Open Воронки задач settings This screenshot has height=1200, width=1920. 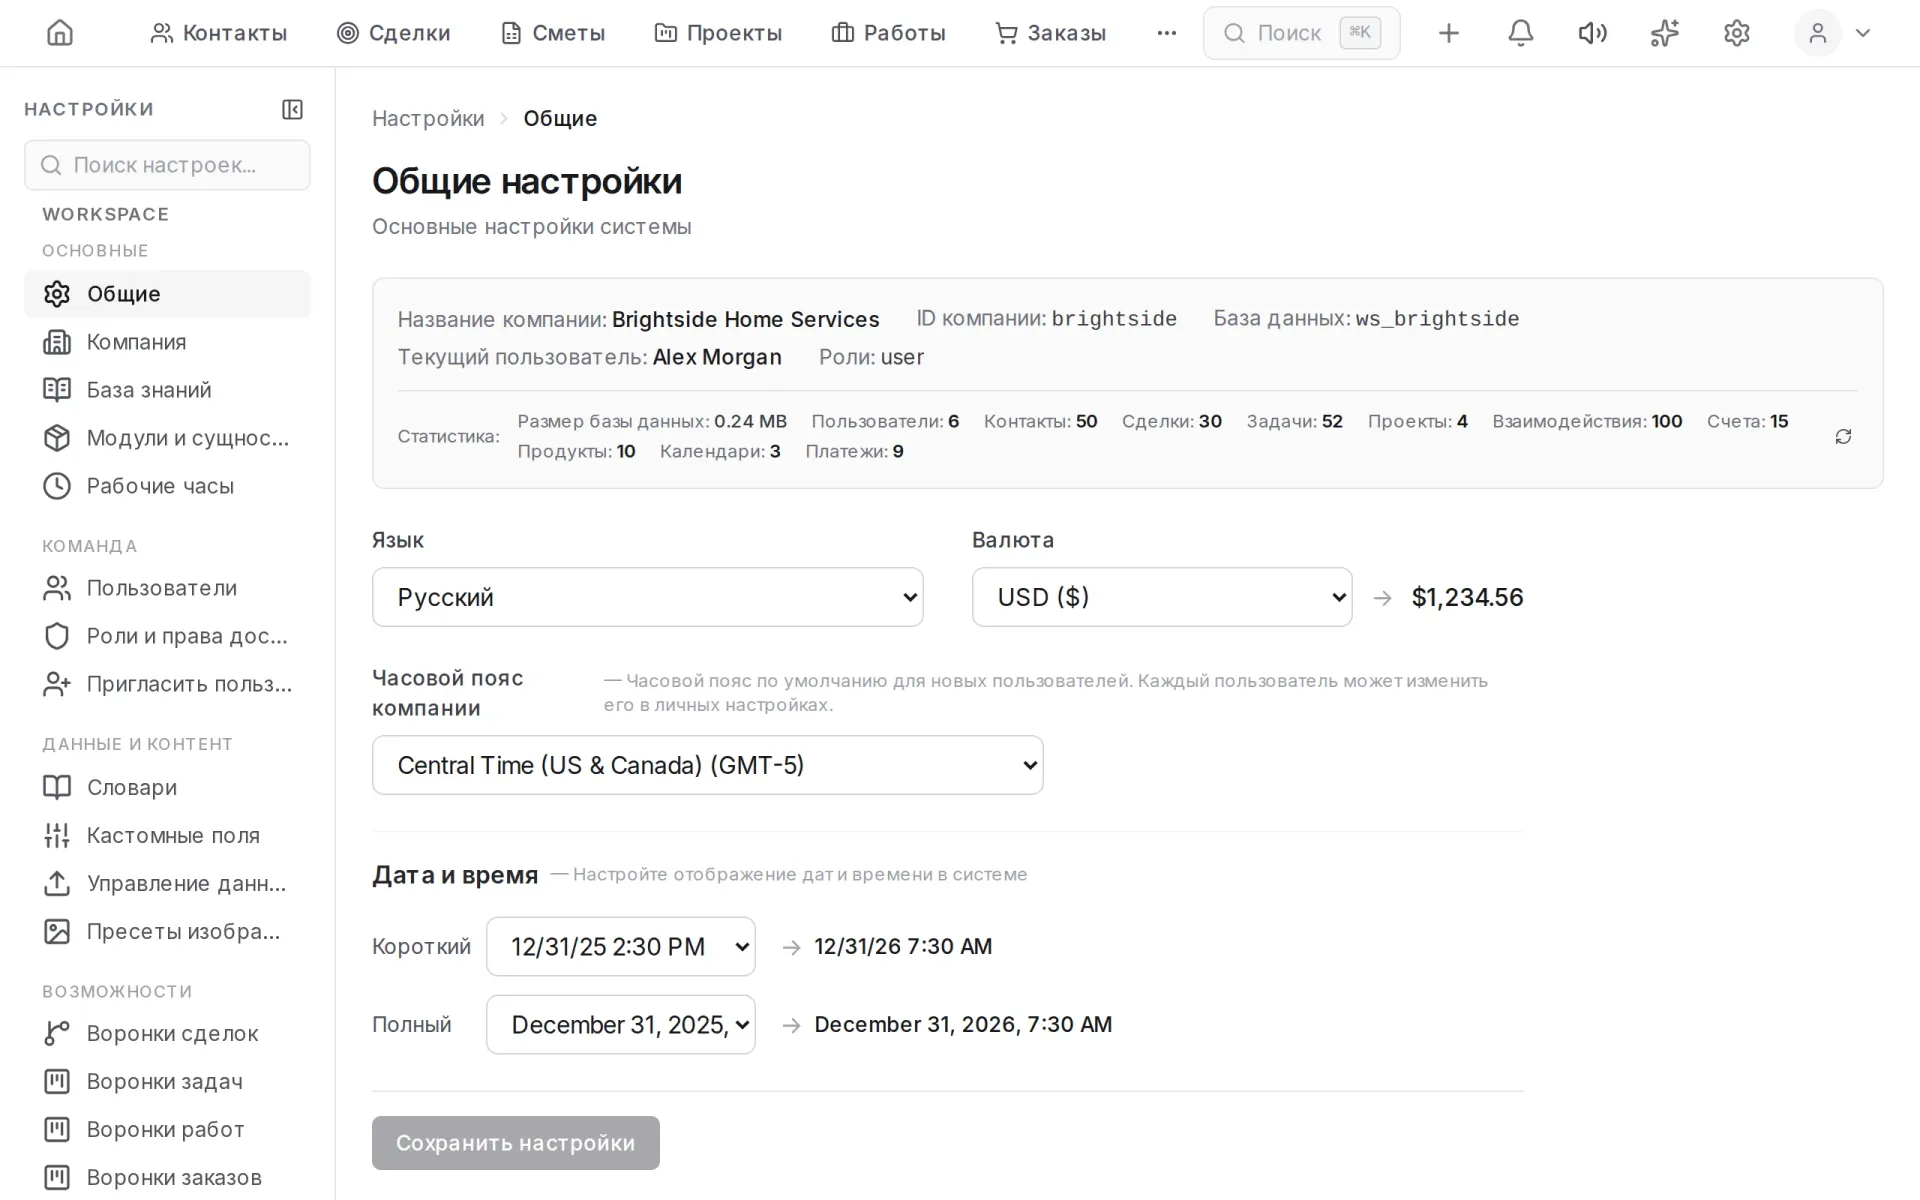pos(167,1081)
